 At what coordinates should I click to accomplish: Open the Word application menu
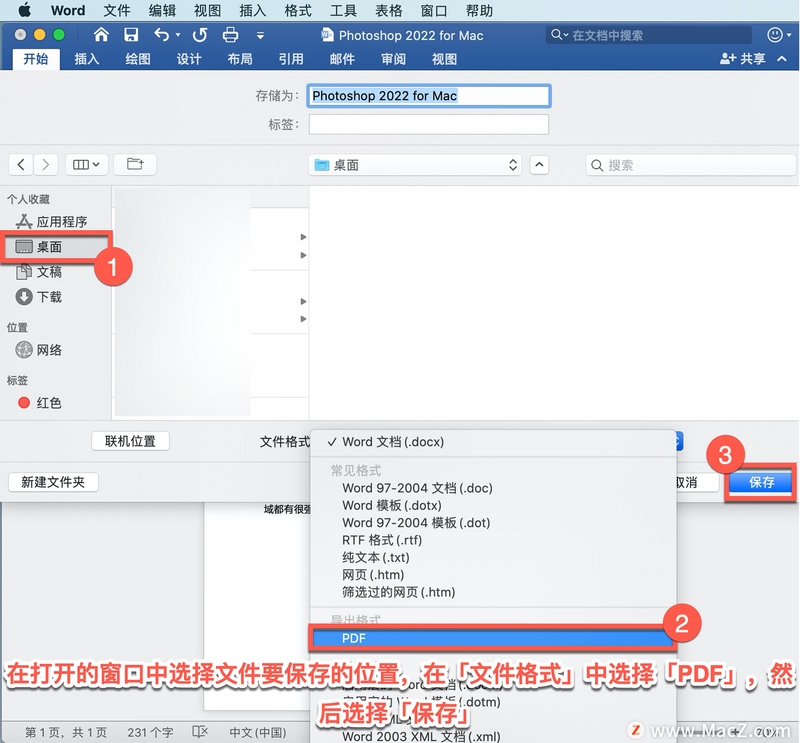[68, 10]
